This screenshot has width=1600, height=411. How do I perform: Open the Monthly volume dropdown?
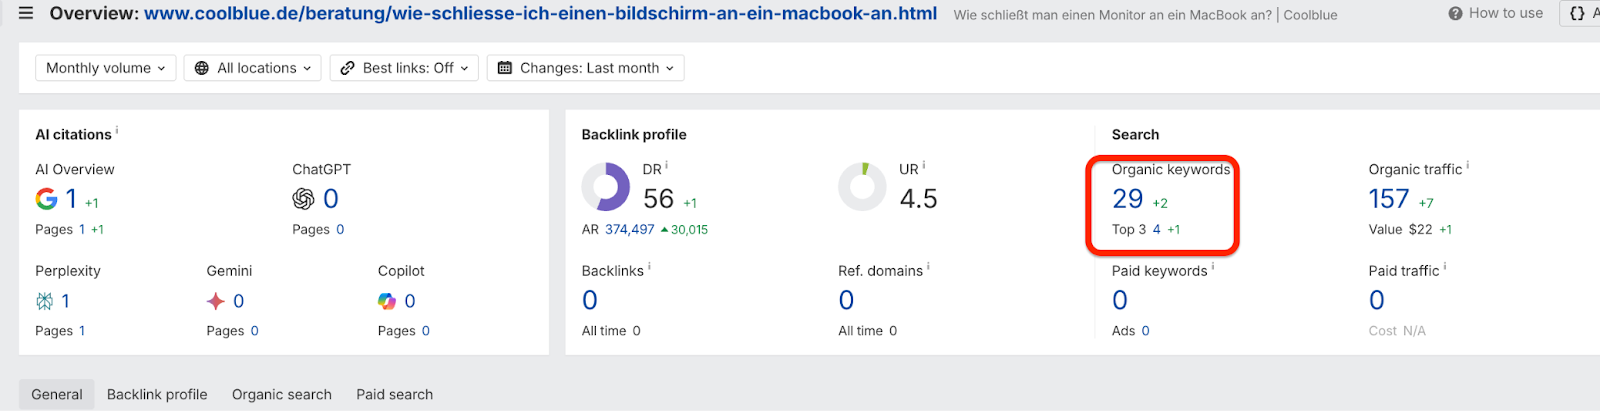coord(106,68)
